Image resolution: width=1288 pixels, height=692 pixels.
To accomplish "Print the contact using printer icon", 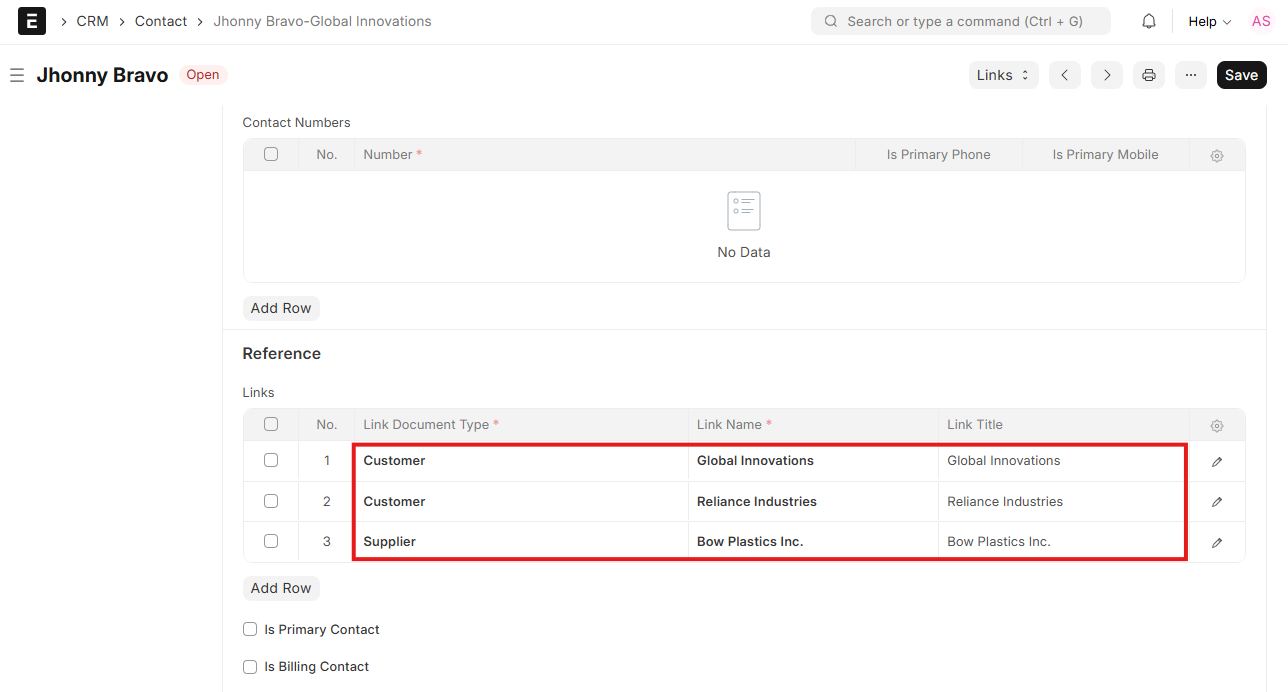I will pos(1149,75).
